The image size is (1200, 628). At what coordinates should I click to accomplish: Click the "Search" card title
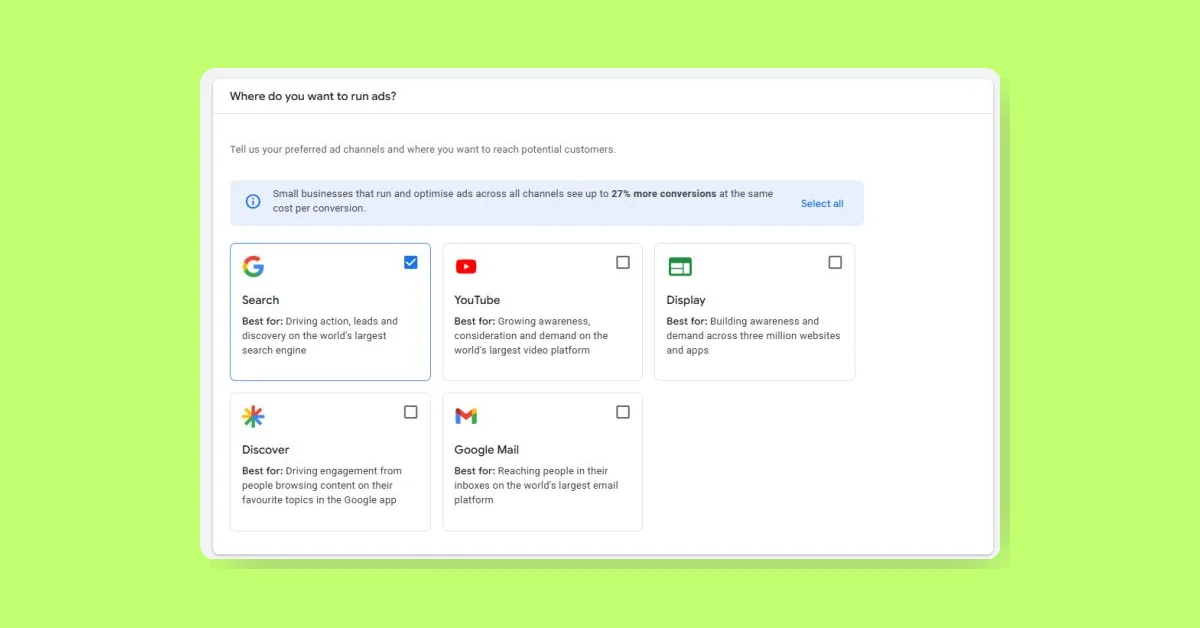point(260,300)
